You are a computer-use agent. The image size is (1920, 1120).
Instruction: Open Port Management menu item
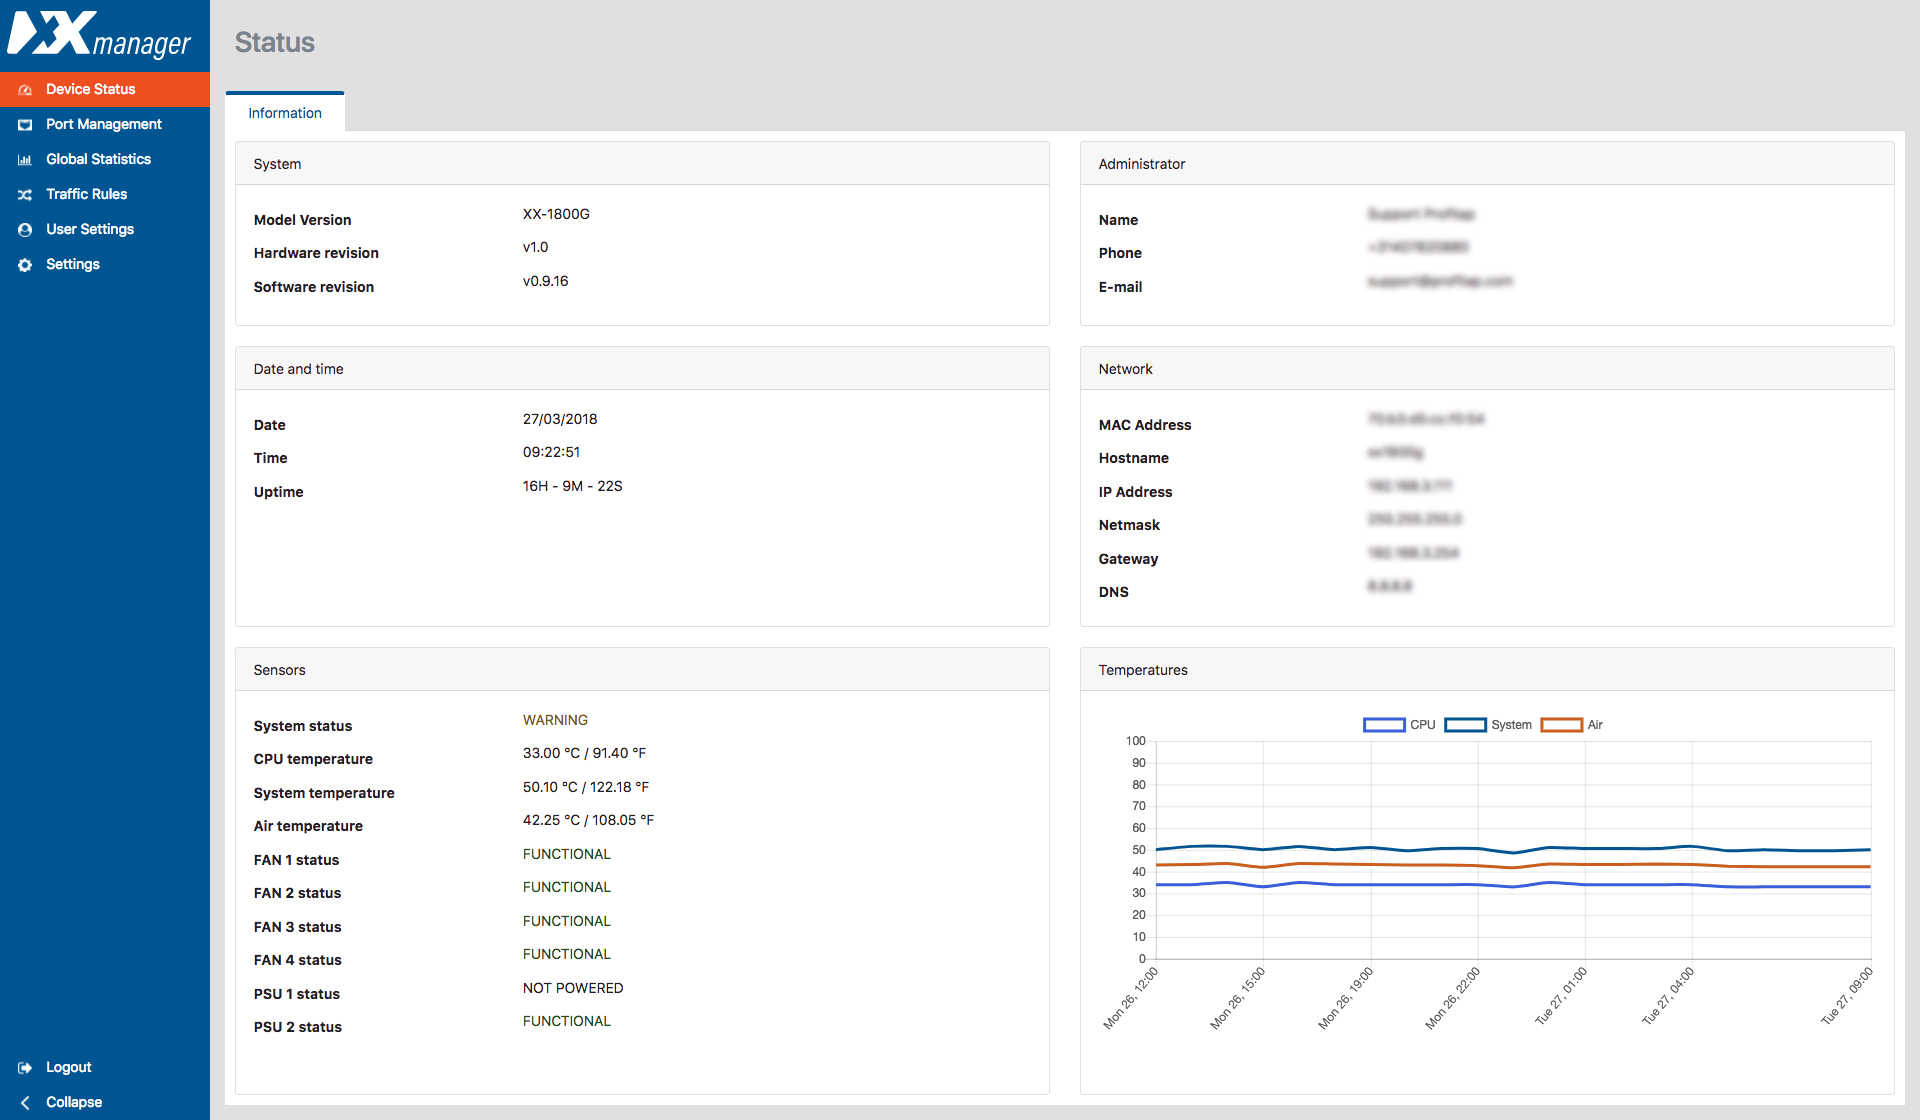[x=104, y=124]
